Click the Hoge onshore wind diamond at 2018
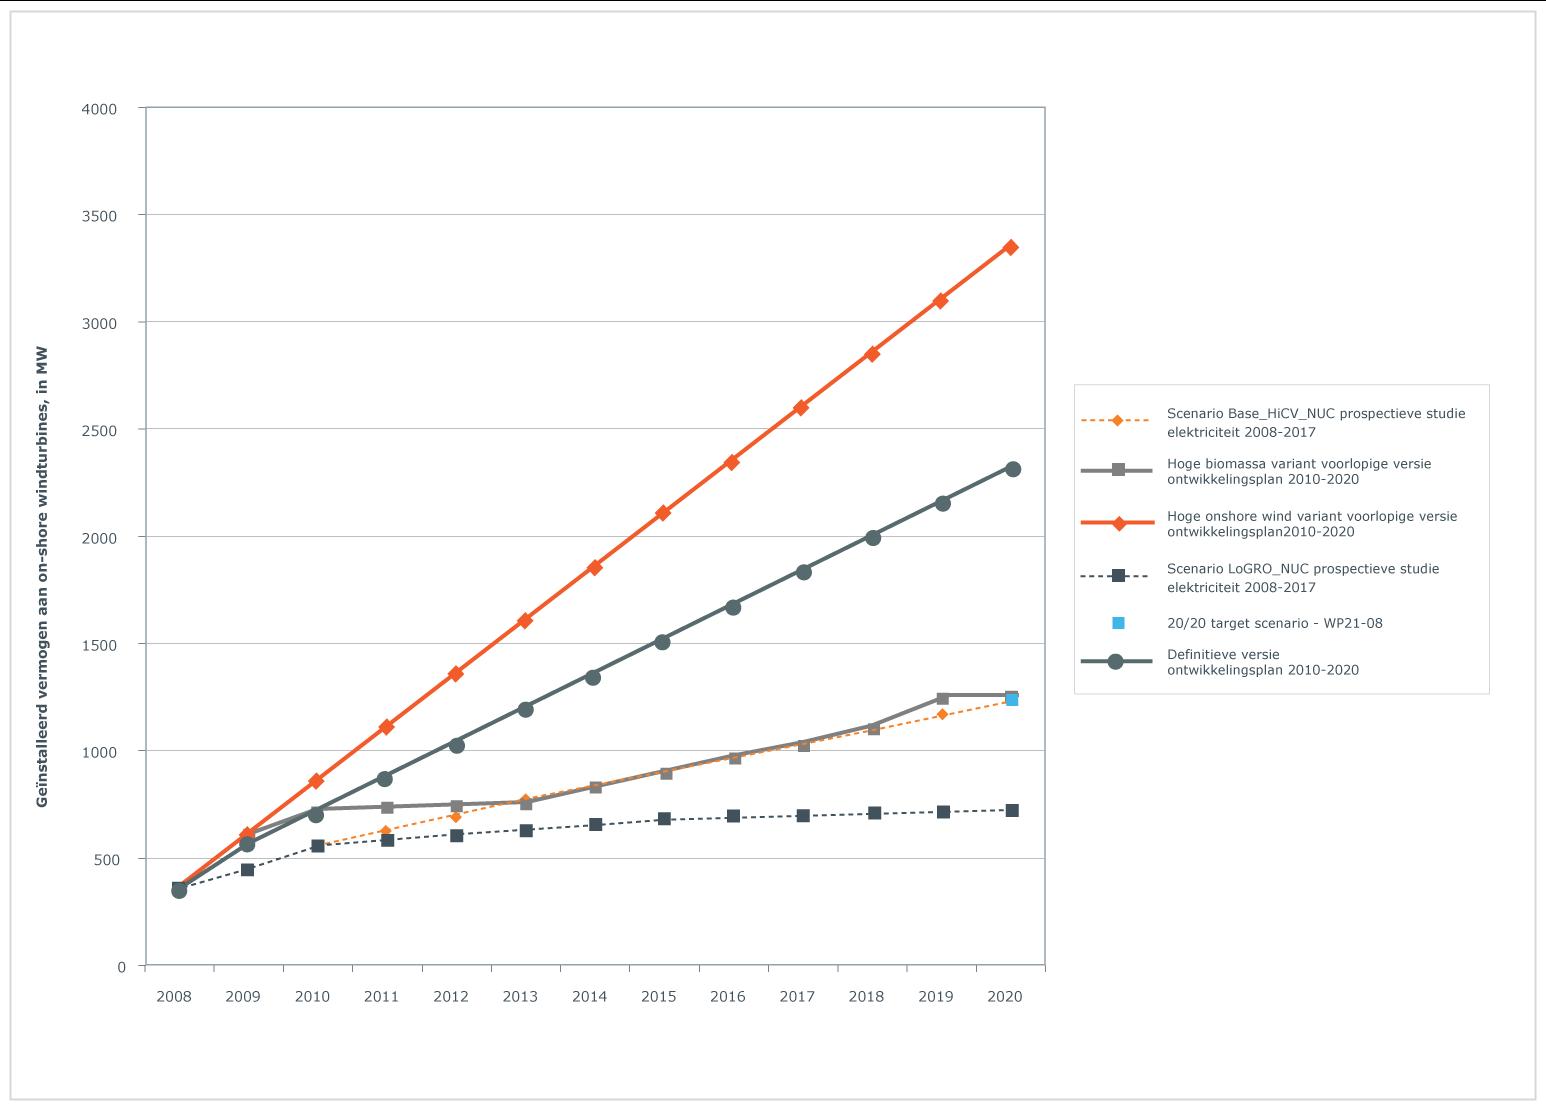The image size is (1546, 1110). pos(872,354)
